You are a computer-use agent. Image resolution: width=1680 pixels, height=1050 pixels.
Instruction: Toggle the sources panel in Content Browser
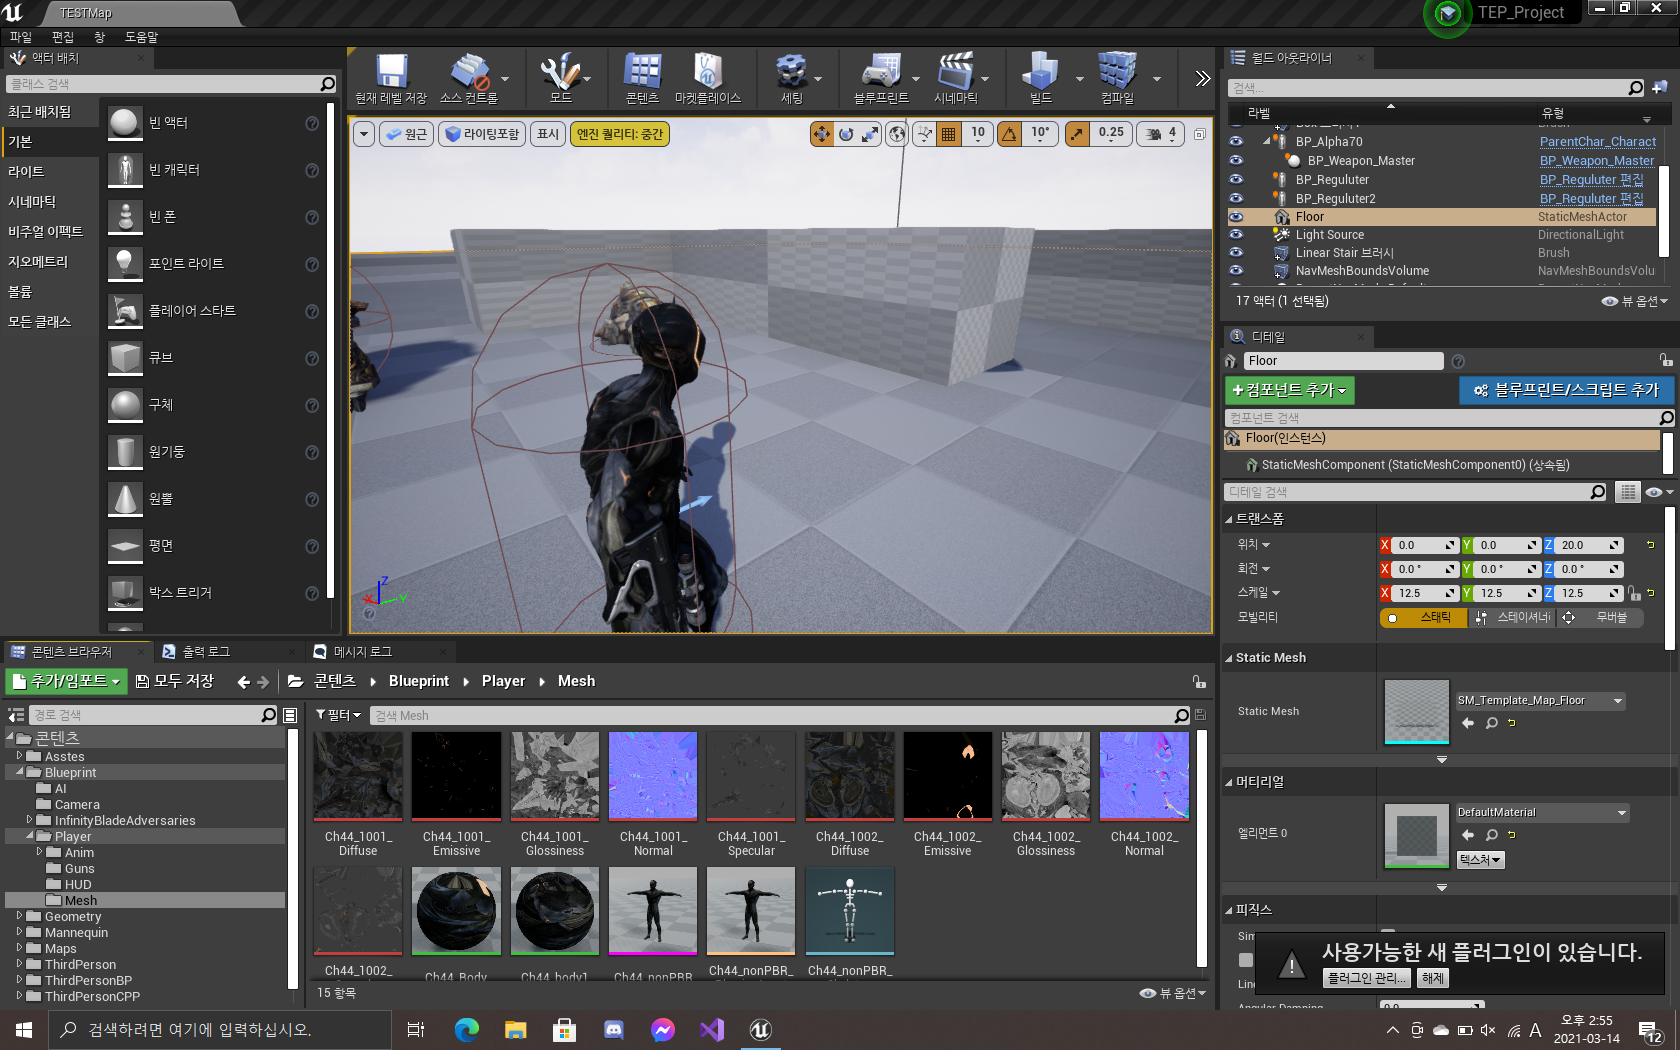pos(16,715)
